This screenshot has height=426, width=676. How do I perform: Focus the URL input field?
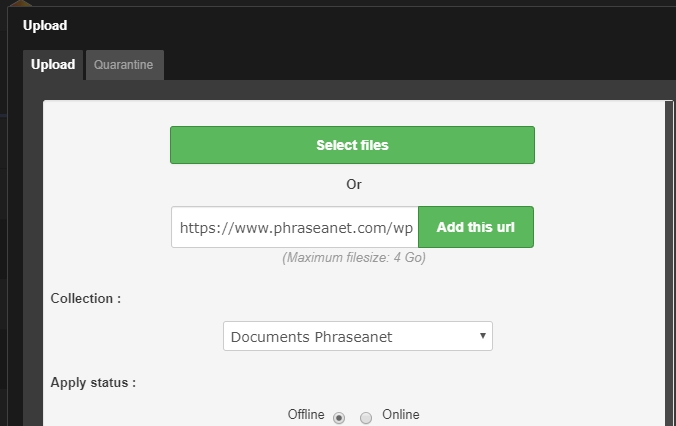tap(295, 227)
